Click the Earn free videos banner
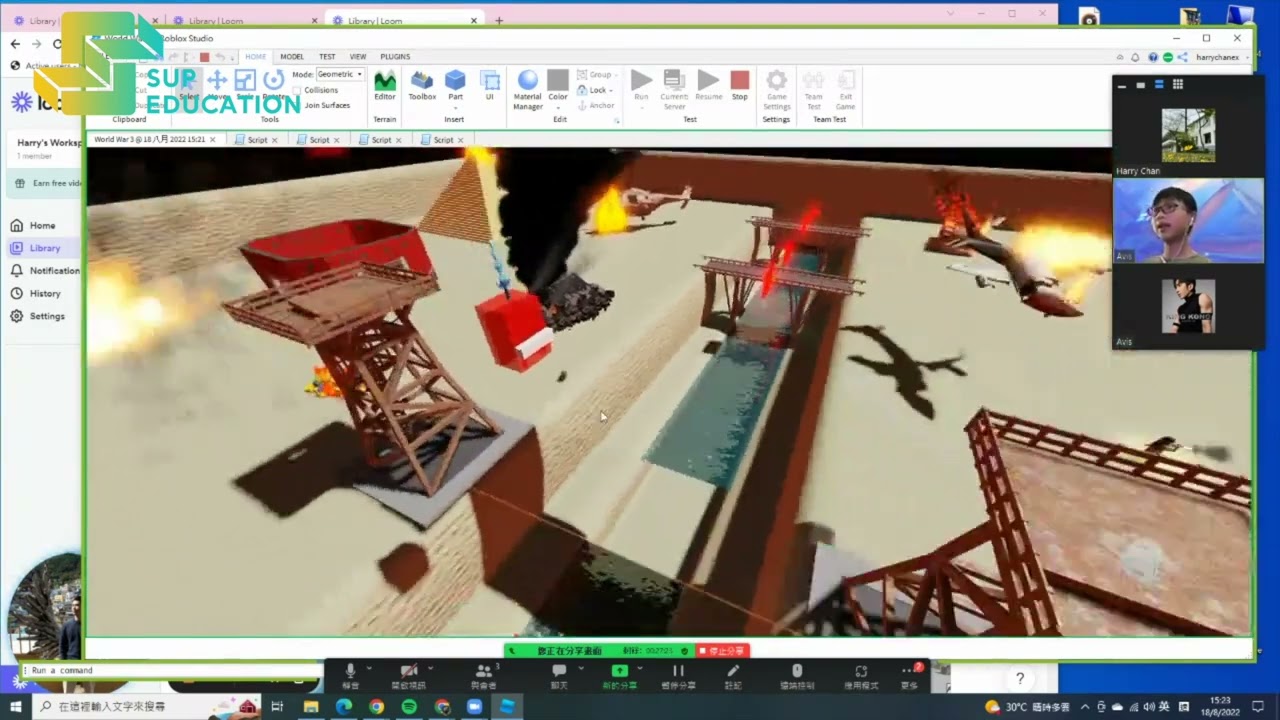This screenshot has height=720, width=1280. coord(46,184)
